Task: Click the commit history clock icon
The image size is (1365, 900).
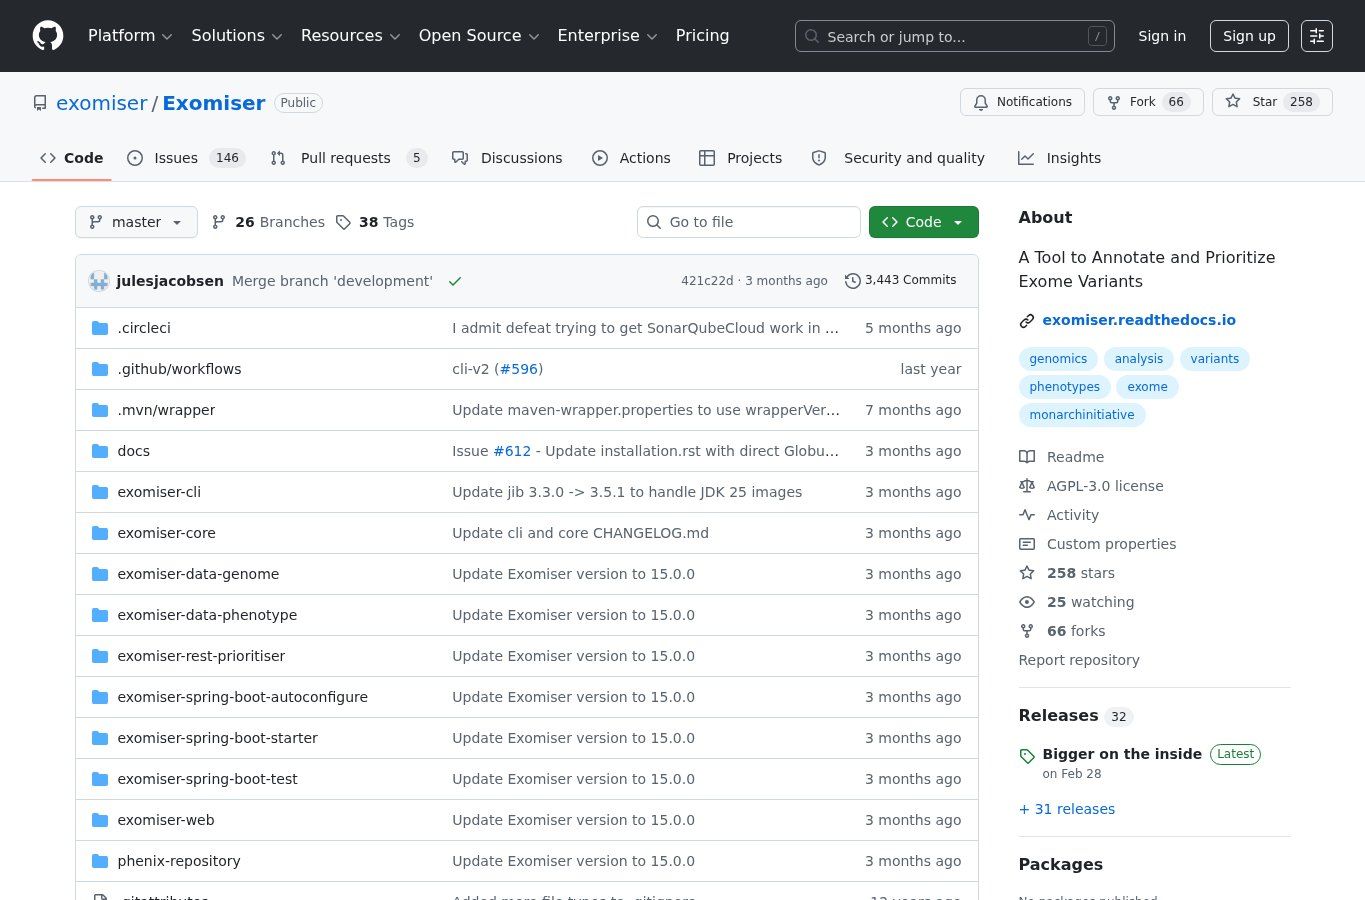Action: 852,281
